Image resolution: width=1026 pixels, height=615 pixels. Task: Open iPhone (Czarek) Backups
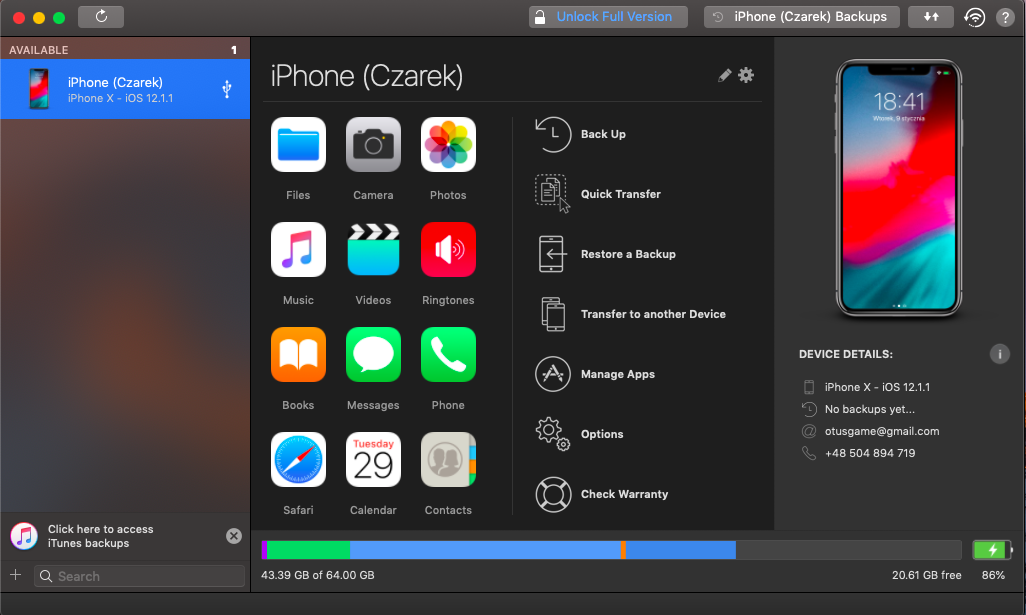801,16
